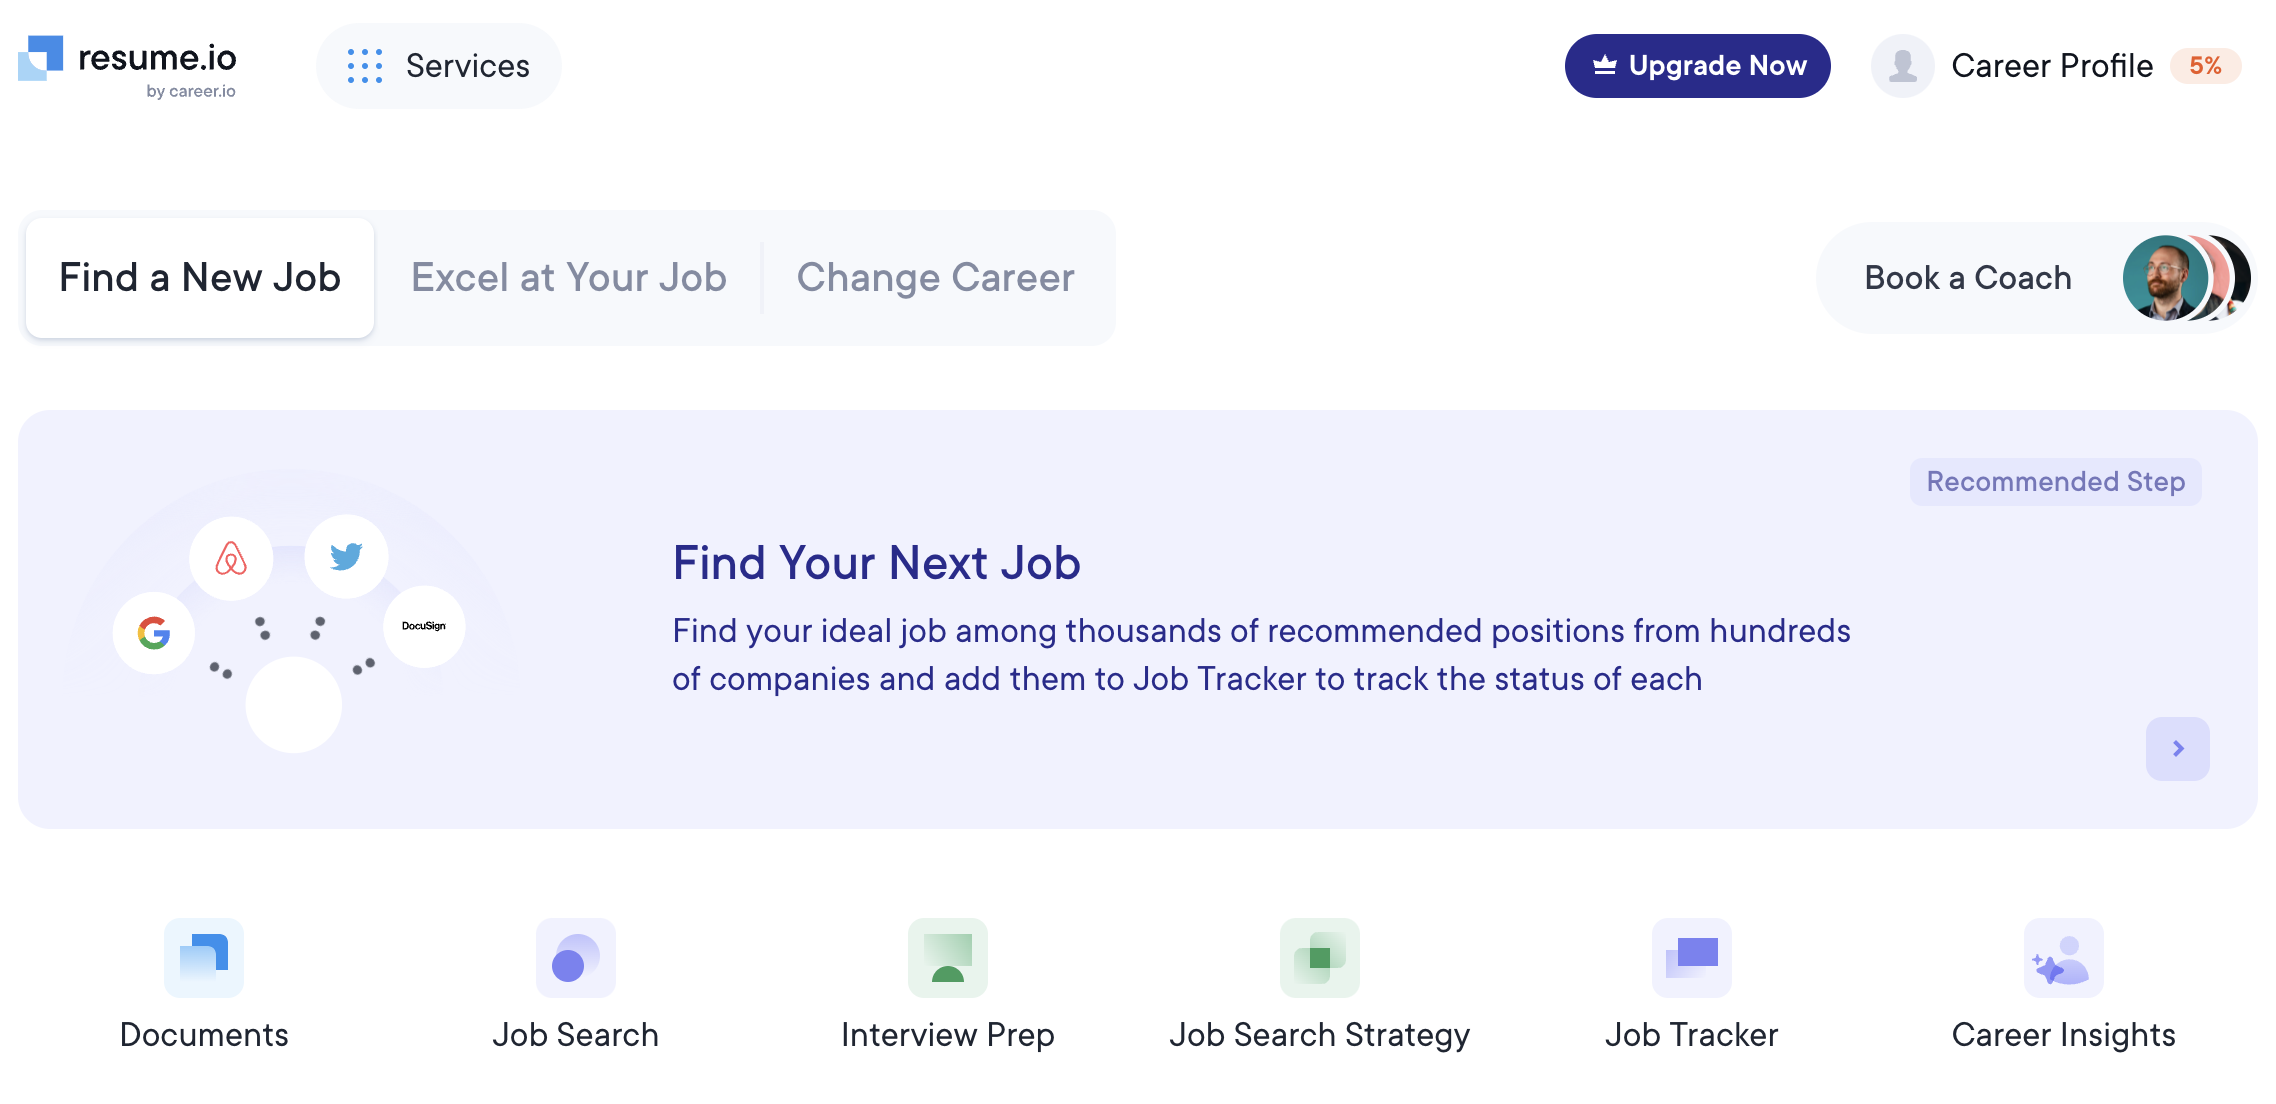This screenshot has height=1104, width=2276.
Task: Click the Google logo in the banner
Action: (153, 632)
